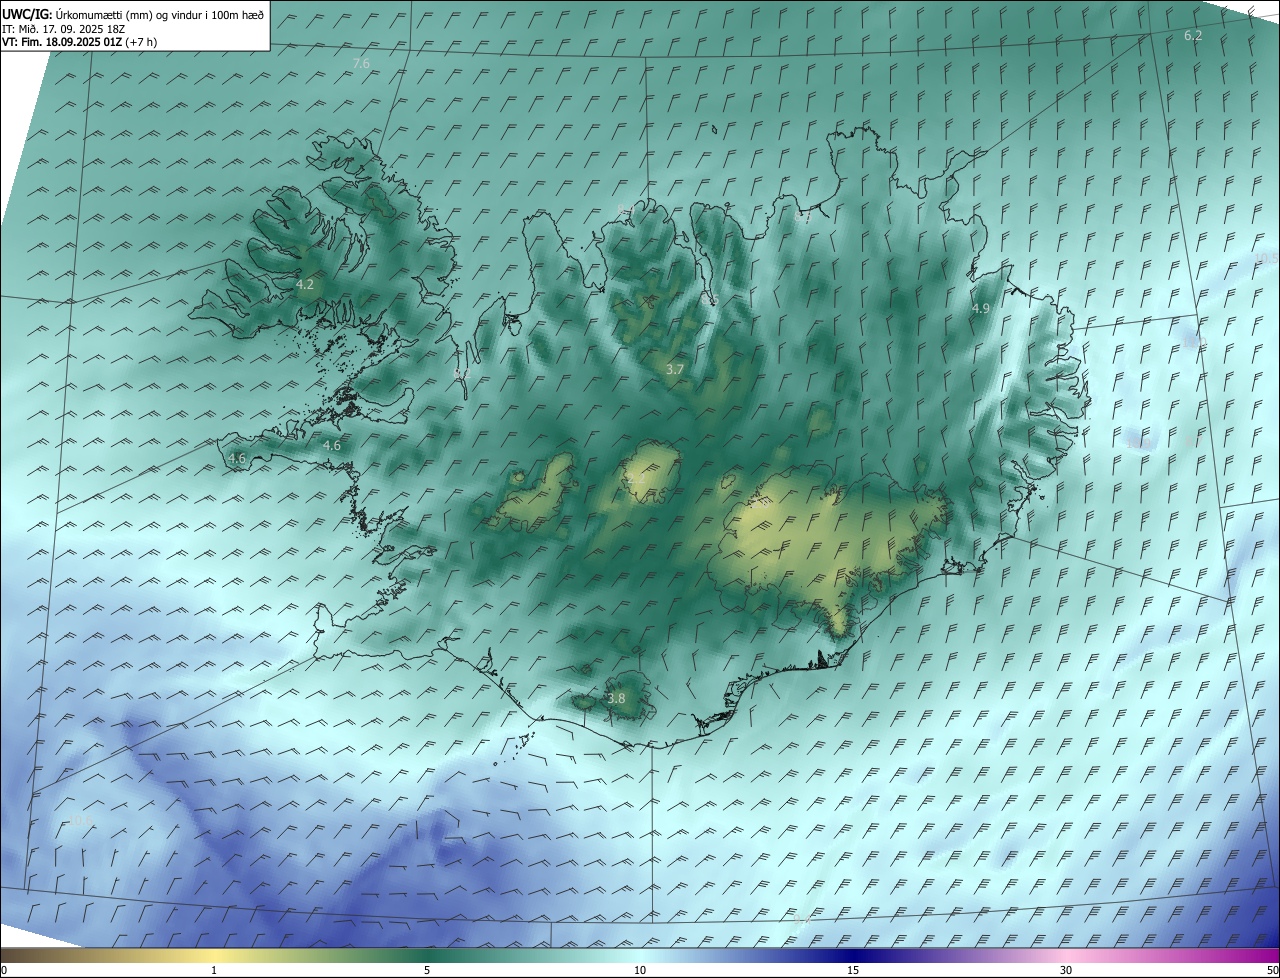Click the colorbar tick label 5
The image size is (1280, 978).
pyautogui.click(x=427, y=970)
